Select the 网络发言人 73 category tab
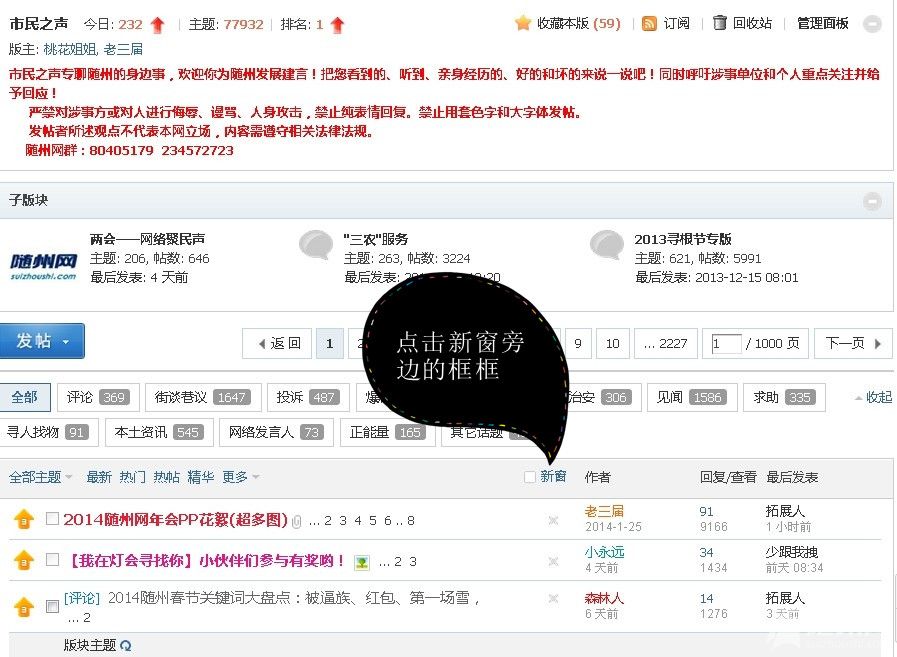This screenshot has height=657, width=897. [x=276, y=432]
